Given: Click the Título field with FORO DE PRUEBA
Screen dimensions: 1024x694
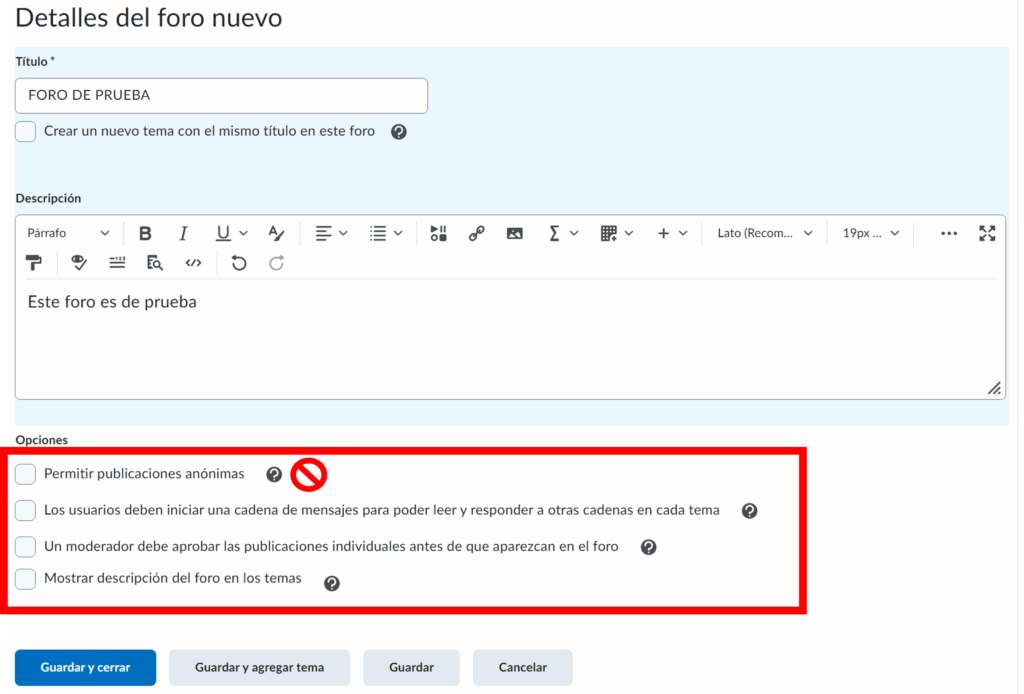Looking at the screenshot, I should tap(221, 96).
